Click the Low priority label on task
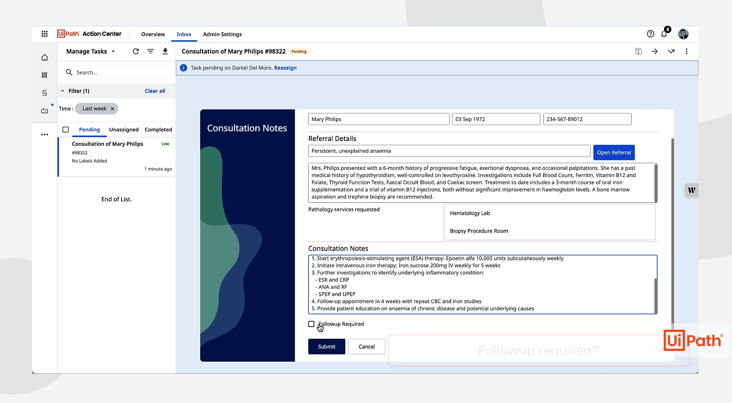The width and height of the screenshot is (732, 403). 165,144
